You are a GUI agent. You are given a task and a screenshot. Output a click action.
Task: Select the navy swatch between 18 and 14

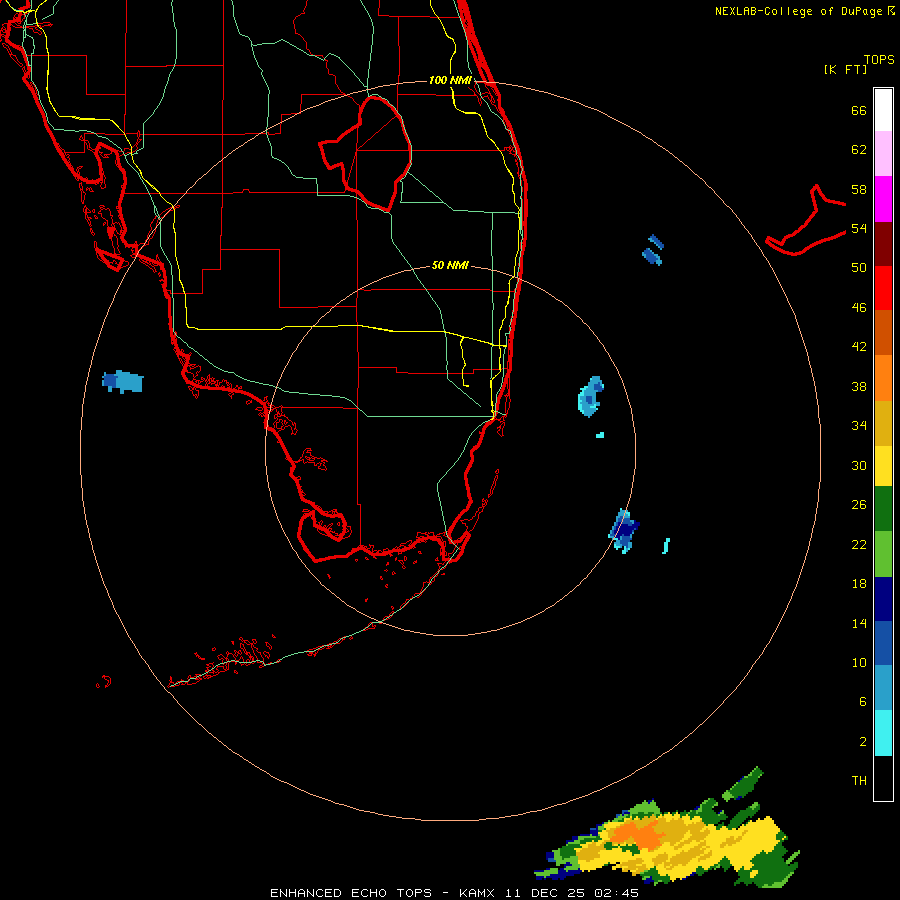coord(883,599)
